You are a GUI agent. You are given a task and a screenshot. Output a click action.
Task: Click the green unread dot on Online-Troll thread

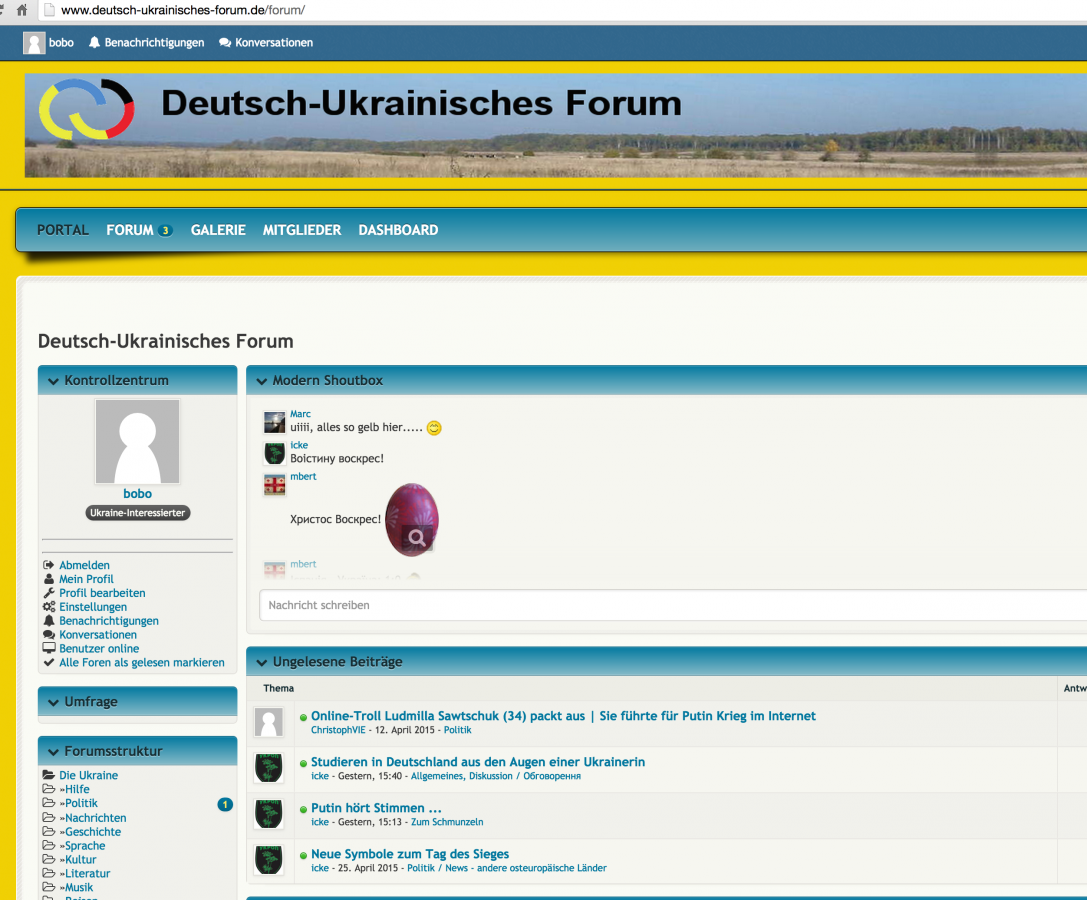(x=303, y=718)
